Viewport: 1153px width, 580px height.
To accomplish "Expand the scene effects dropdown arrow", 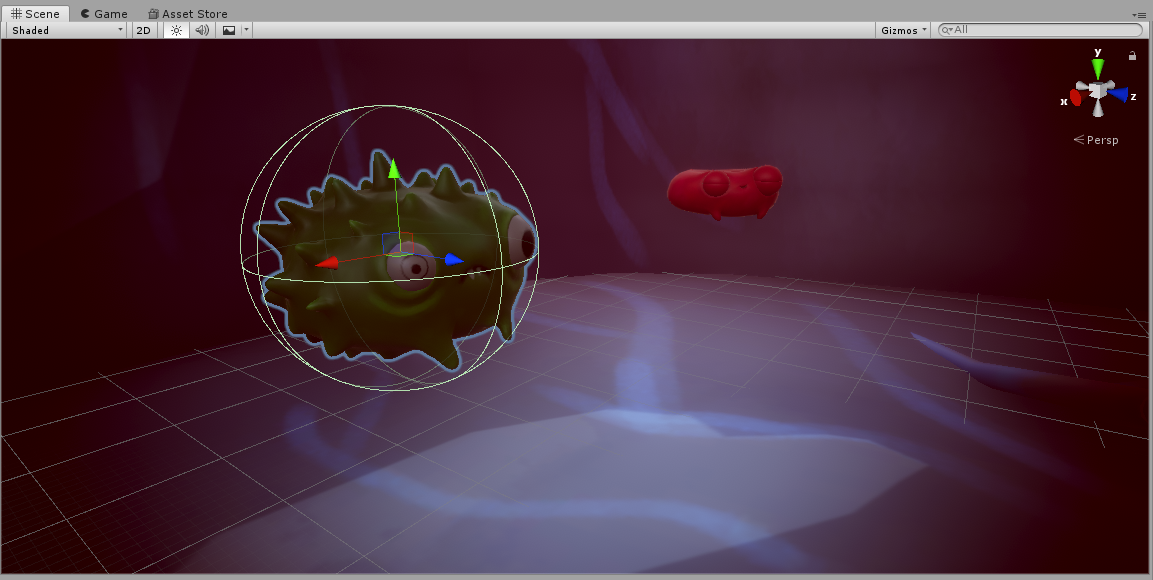I will [246, 30].
